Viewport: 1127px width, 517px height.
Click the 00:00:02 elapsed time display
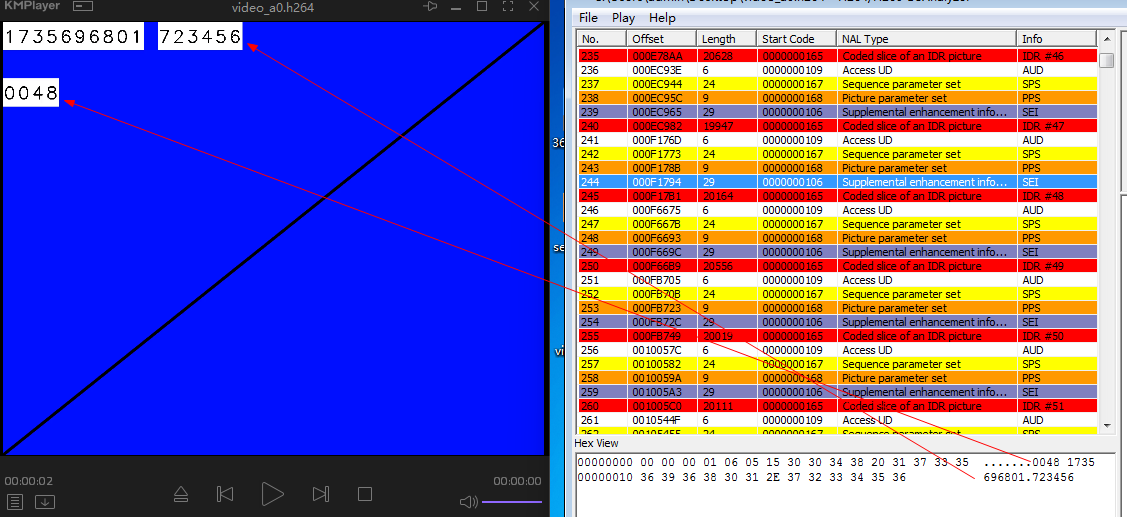pos(29,481)
